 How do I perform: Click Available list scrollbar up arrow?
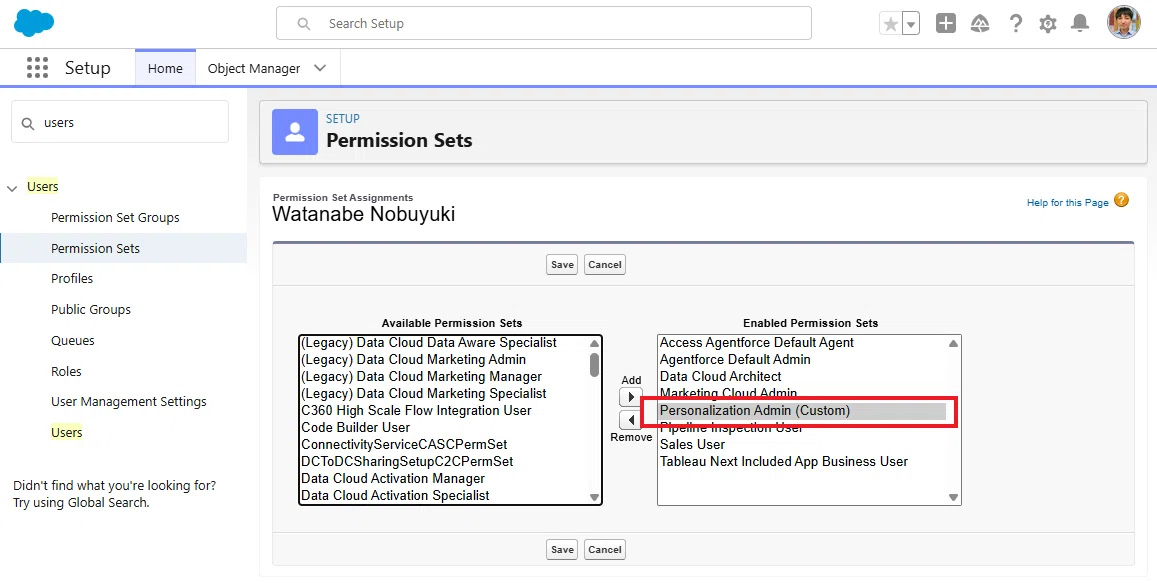595,343
